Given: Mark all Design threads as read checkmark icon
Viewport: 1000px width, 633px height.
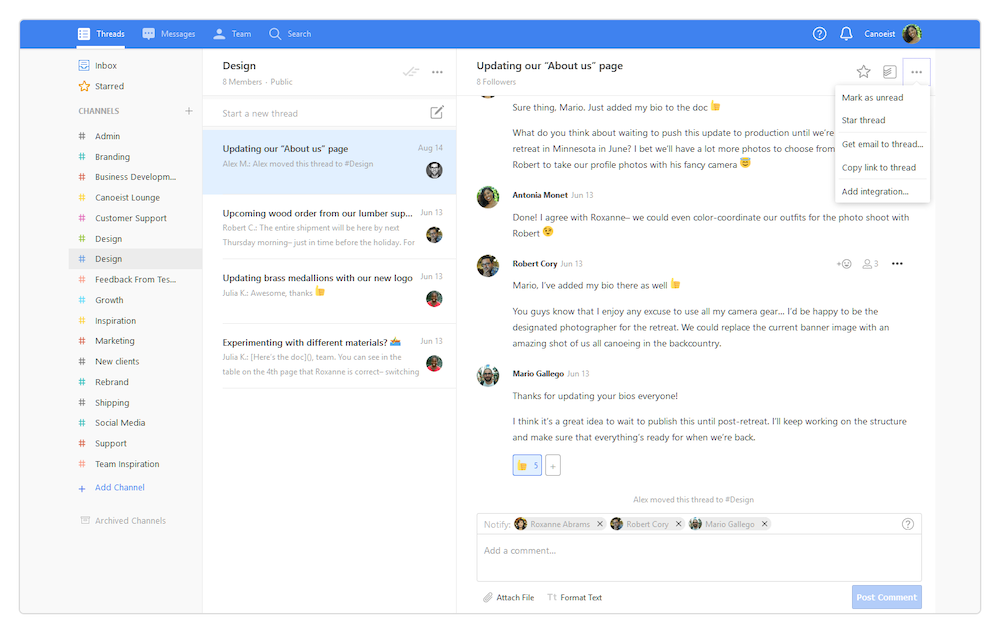Looking at the screenshot, I should click(x=411, y=72).
